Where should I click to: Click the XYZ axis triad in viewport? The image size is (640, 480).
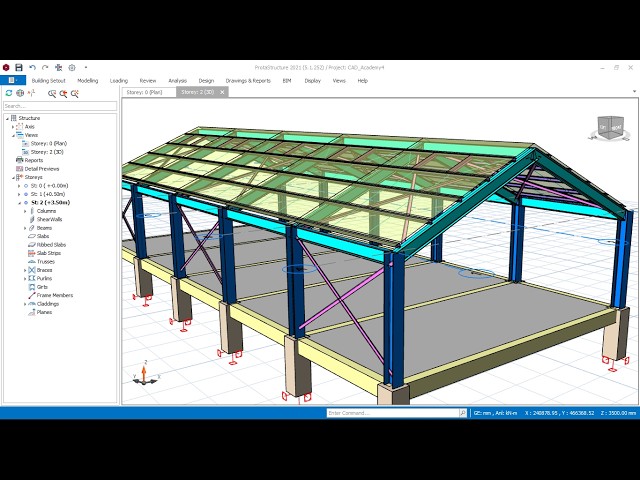[145, 373]
